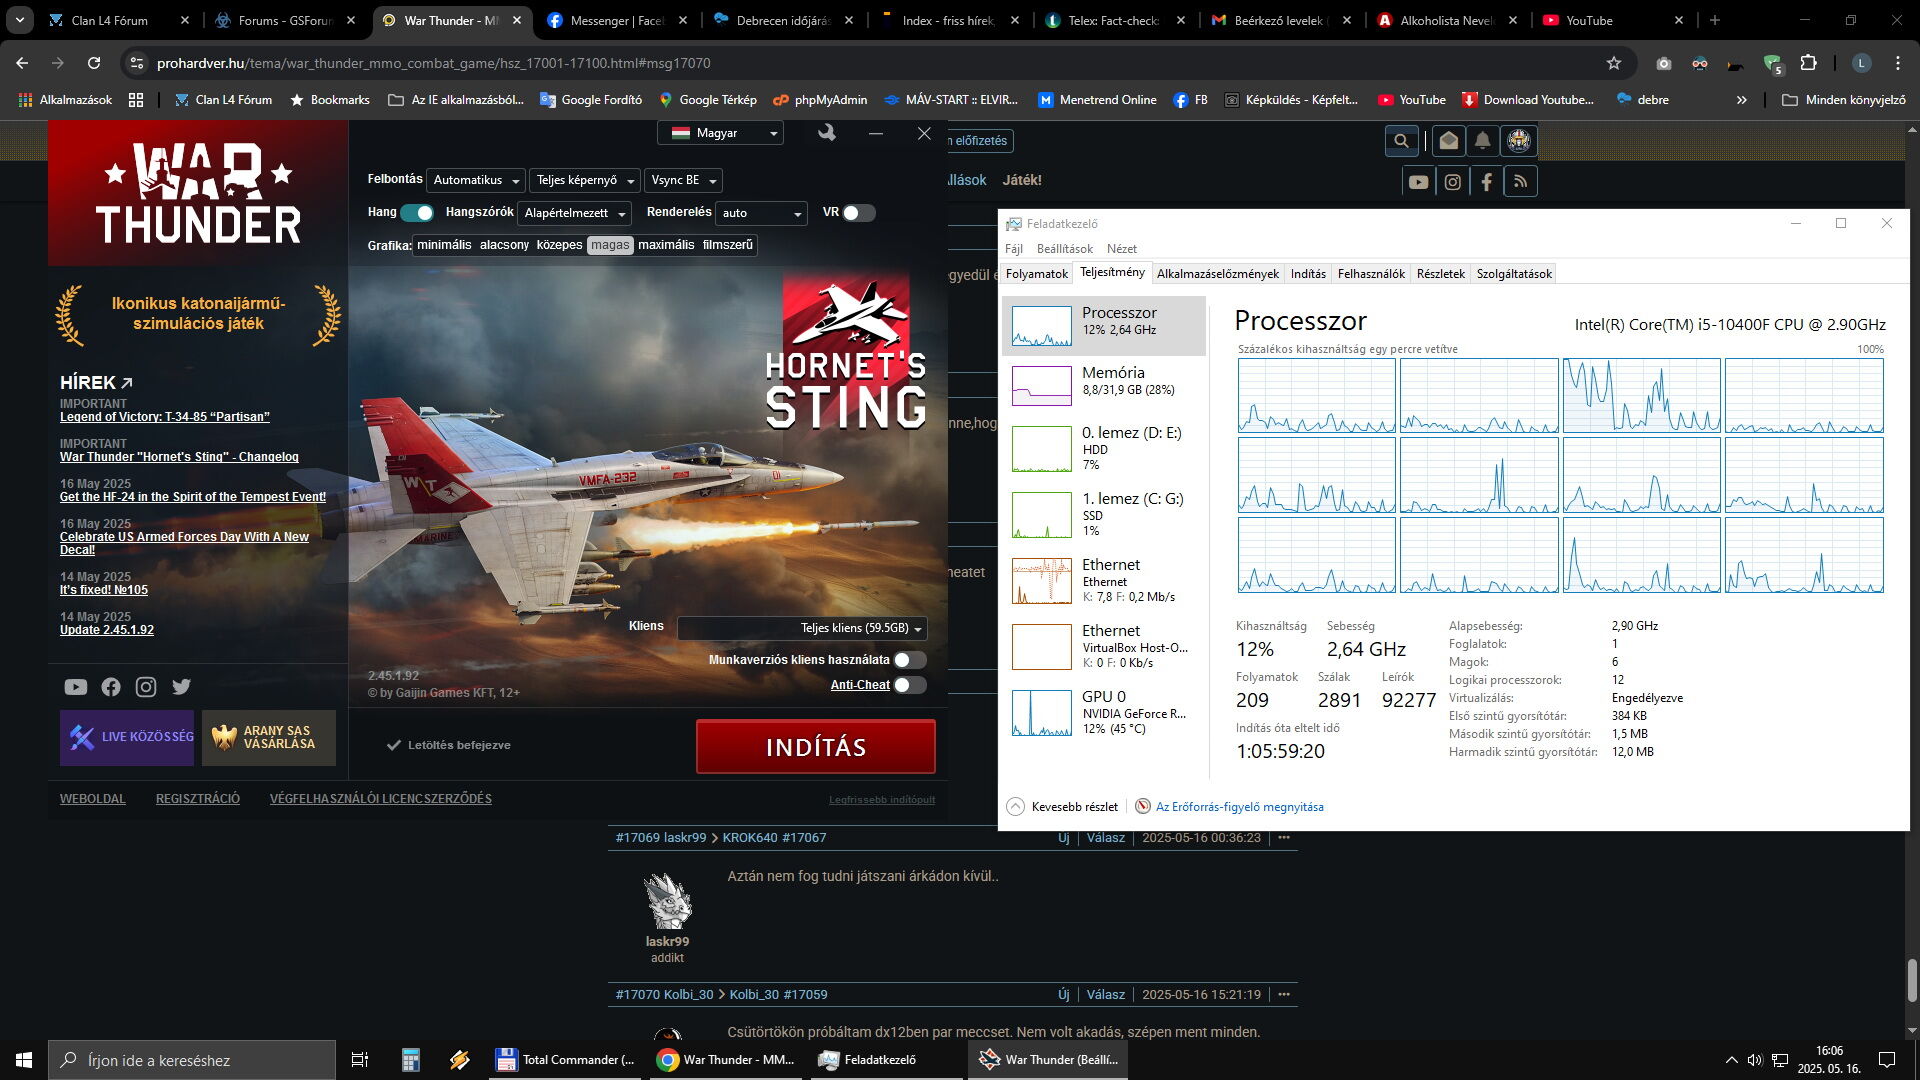The height and width of the screenshot is (1080, 1920).
Task: Open the Teljes kliens (59.5GB) dropdown
Action: (802, 628)
